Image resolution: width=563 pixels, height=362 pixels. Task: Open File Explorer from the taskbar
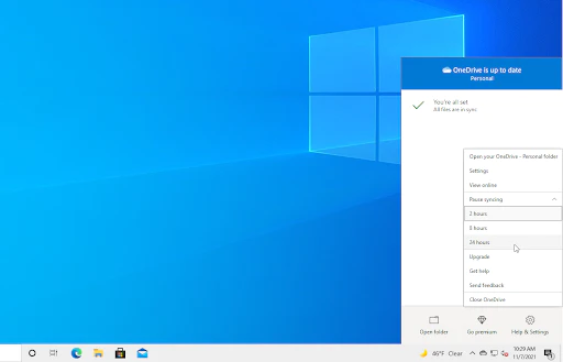coord(98,353)
